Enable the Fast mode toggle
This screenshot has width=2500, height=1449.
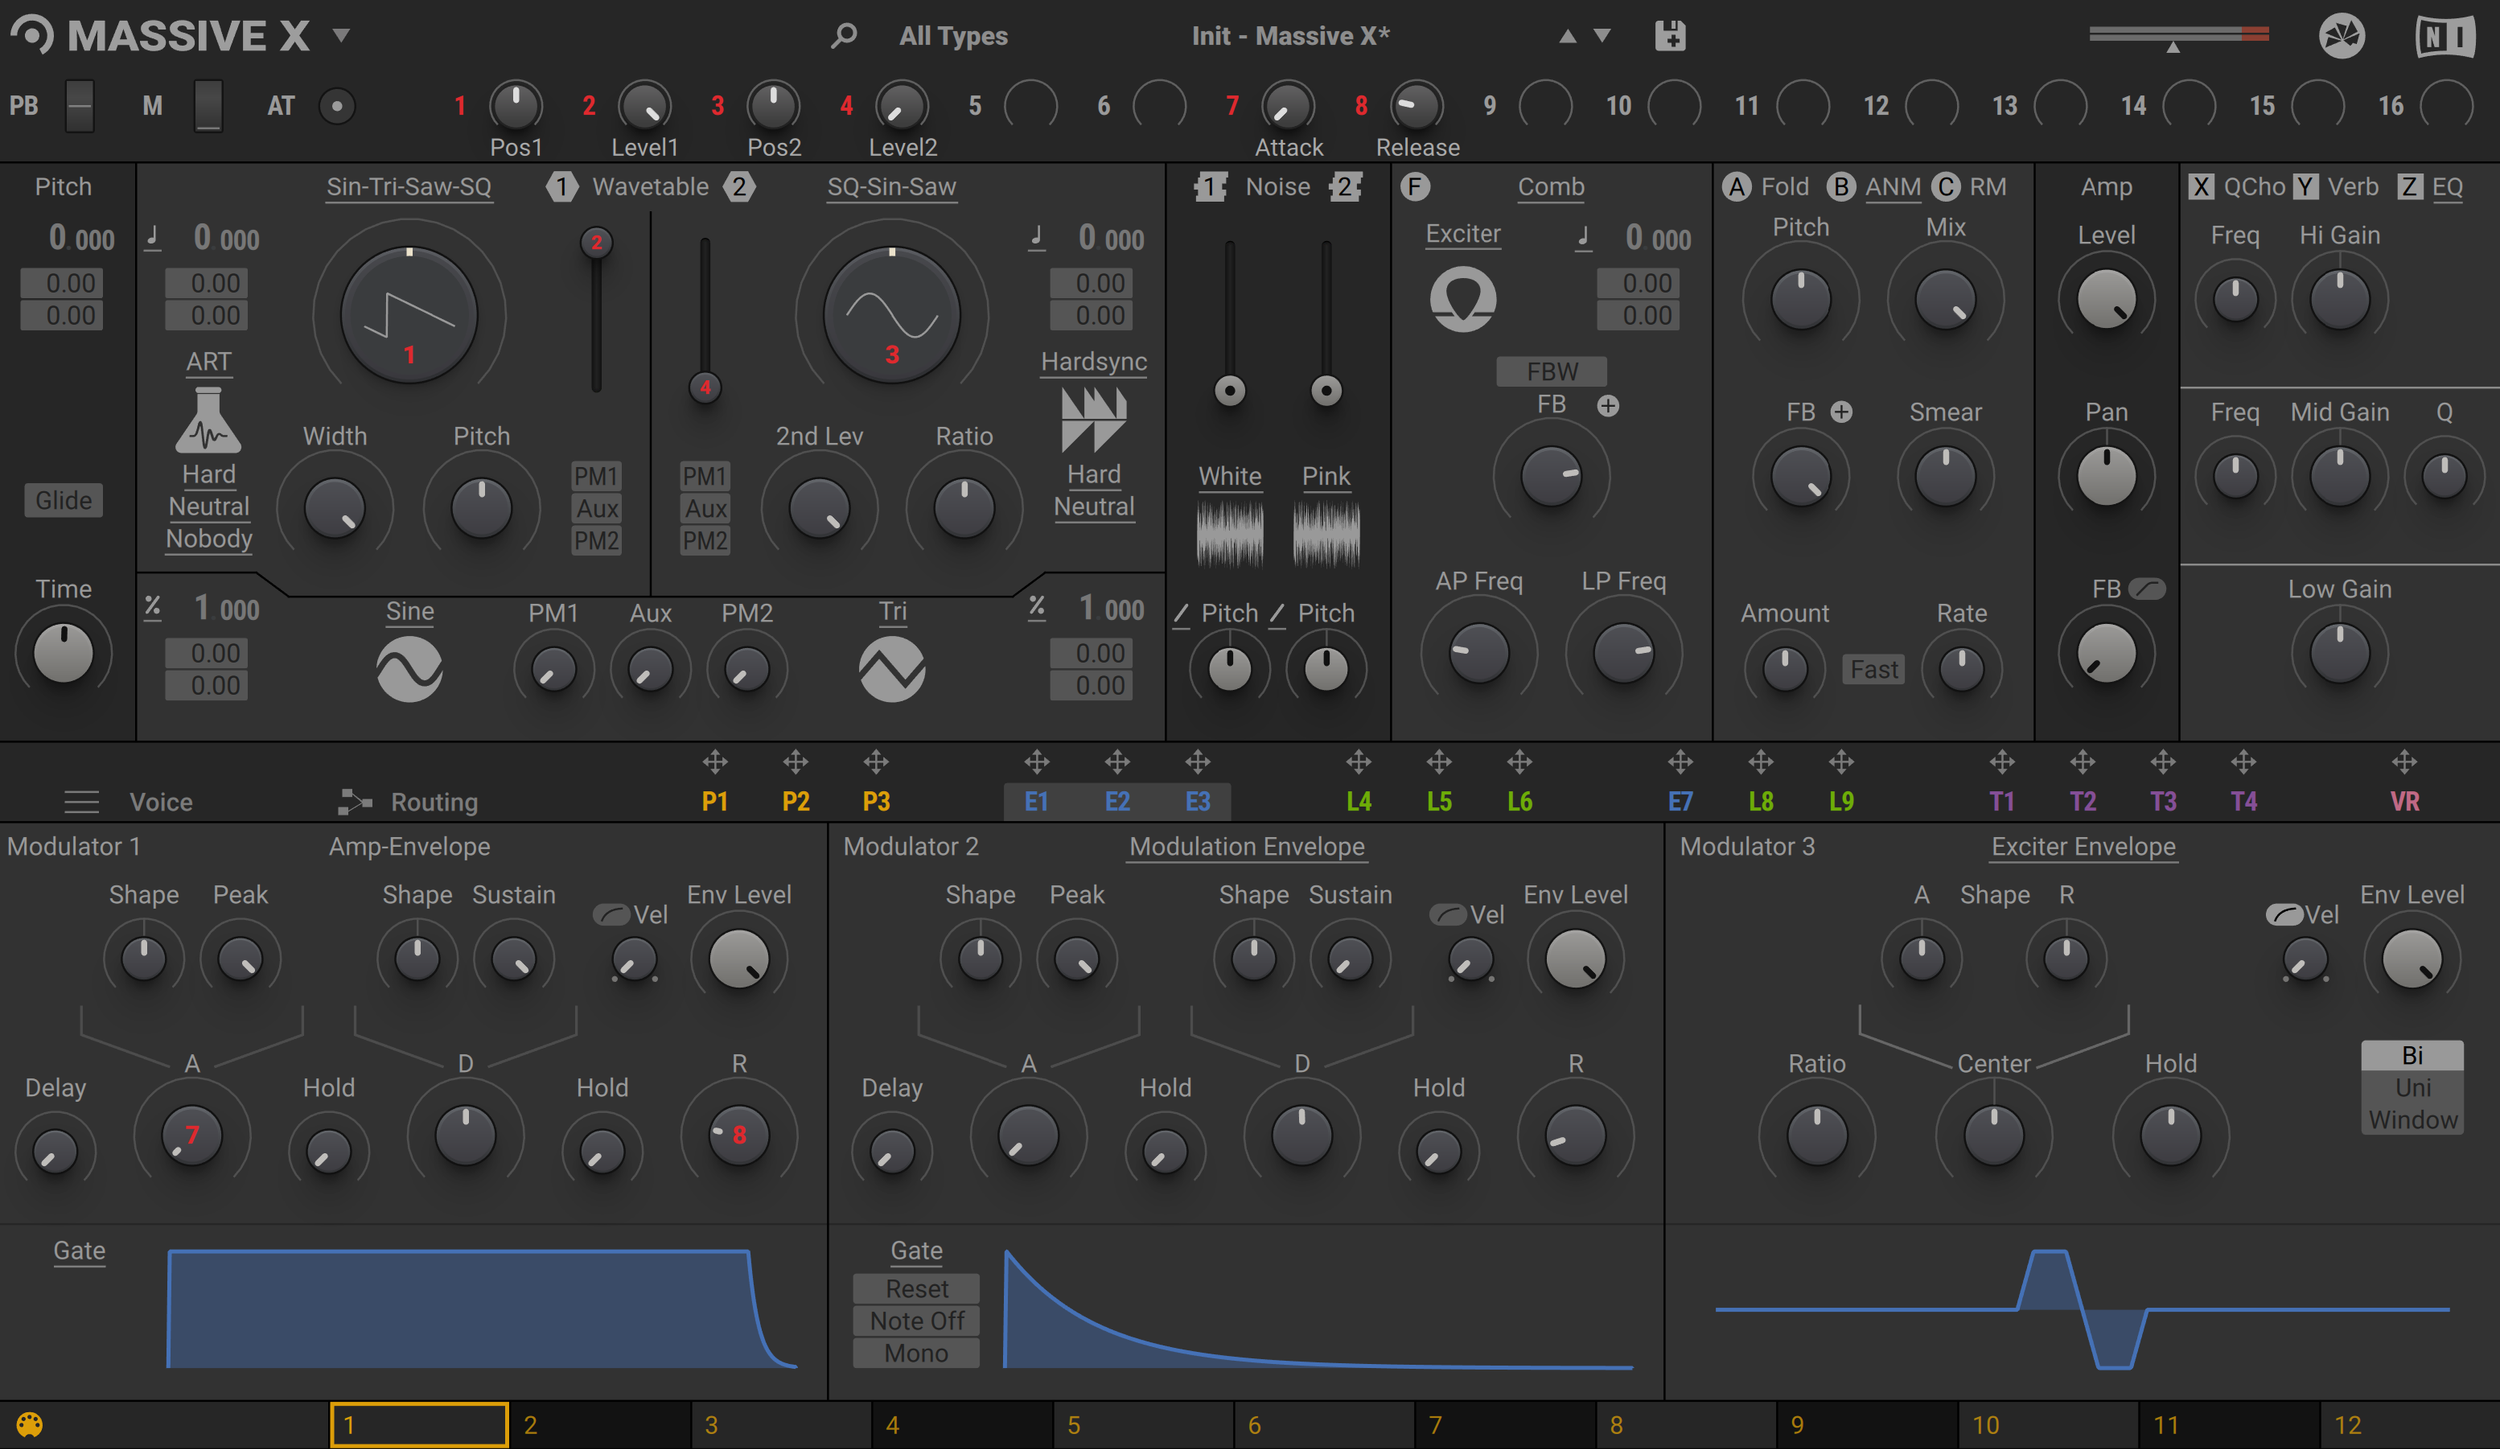pos(1873,669)
